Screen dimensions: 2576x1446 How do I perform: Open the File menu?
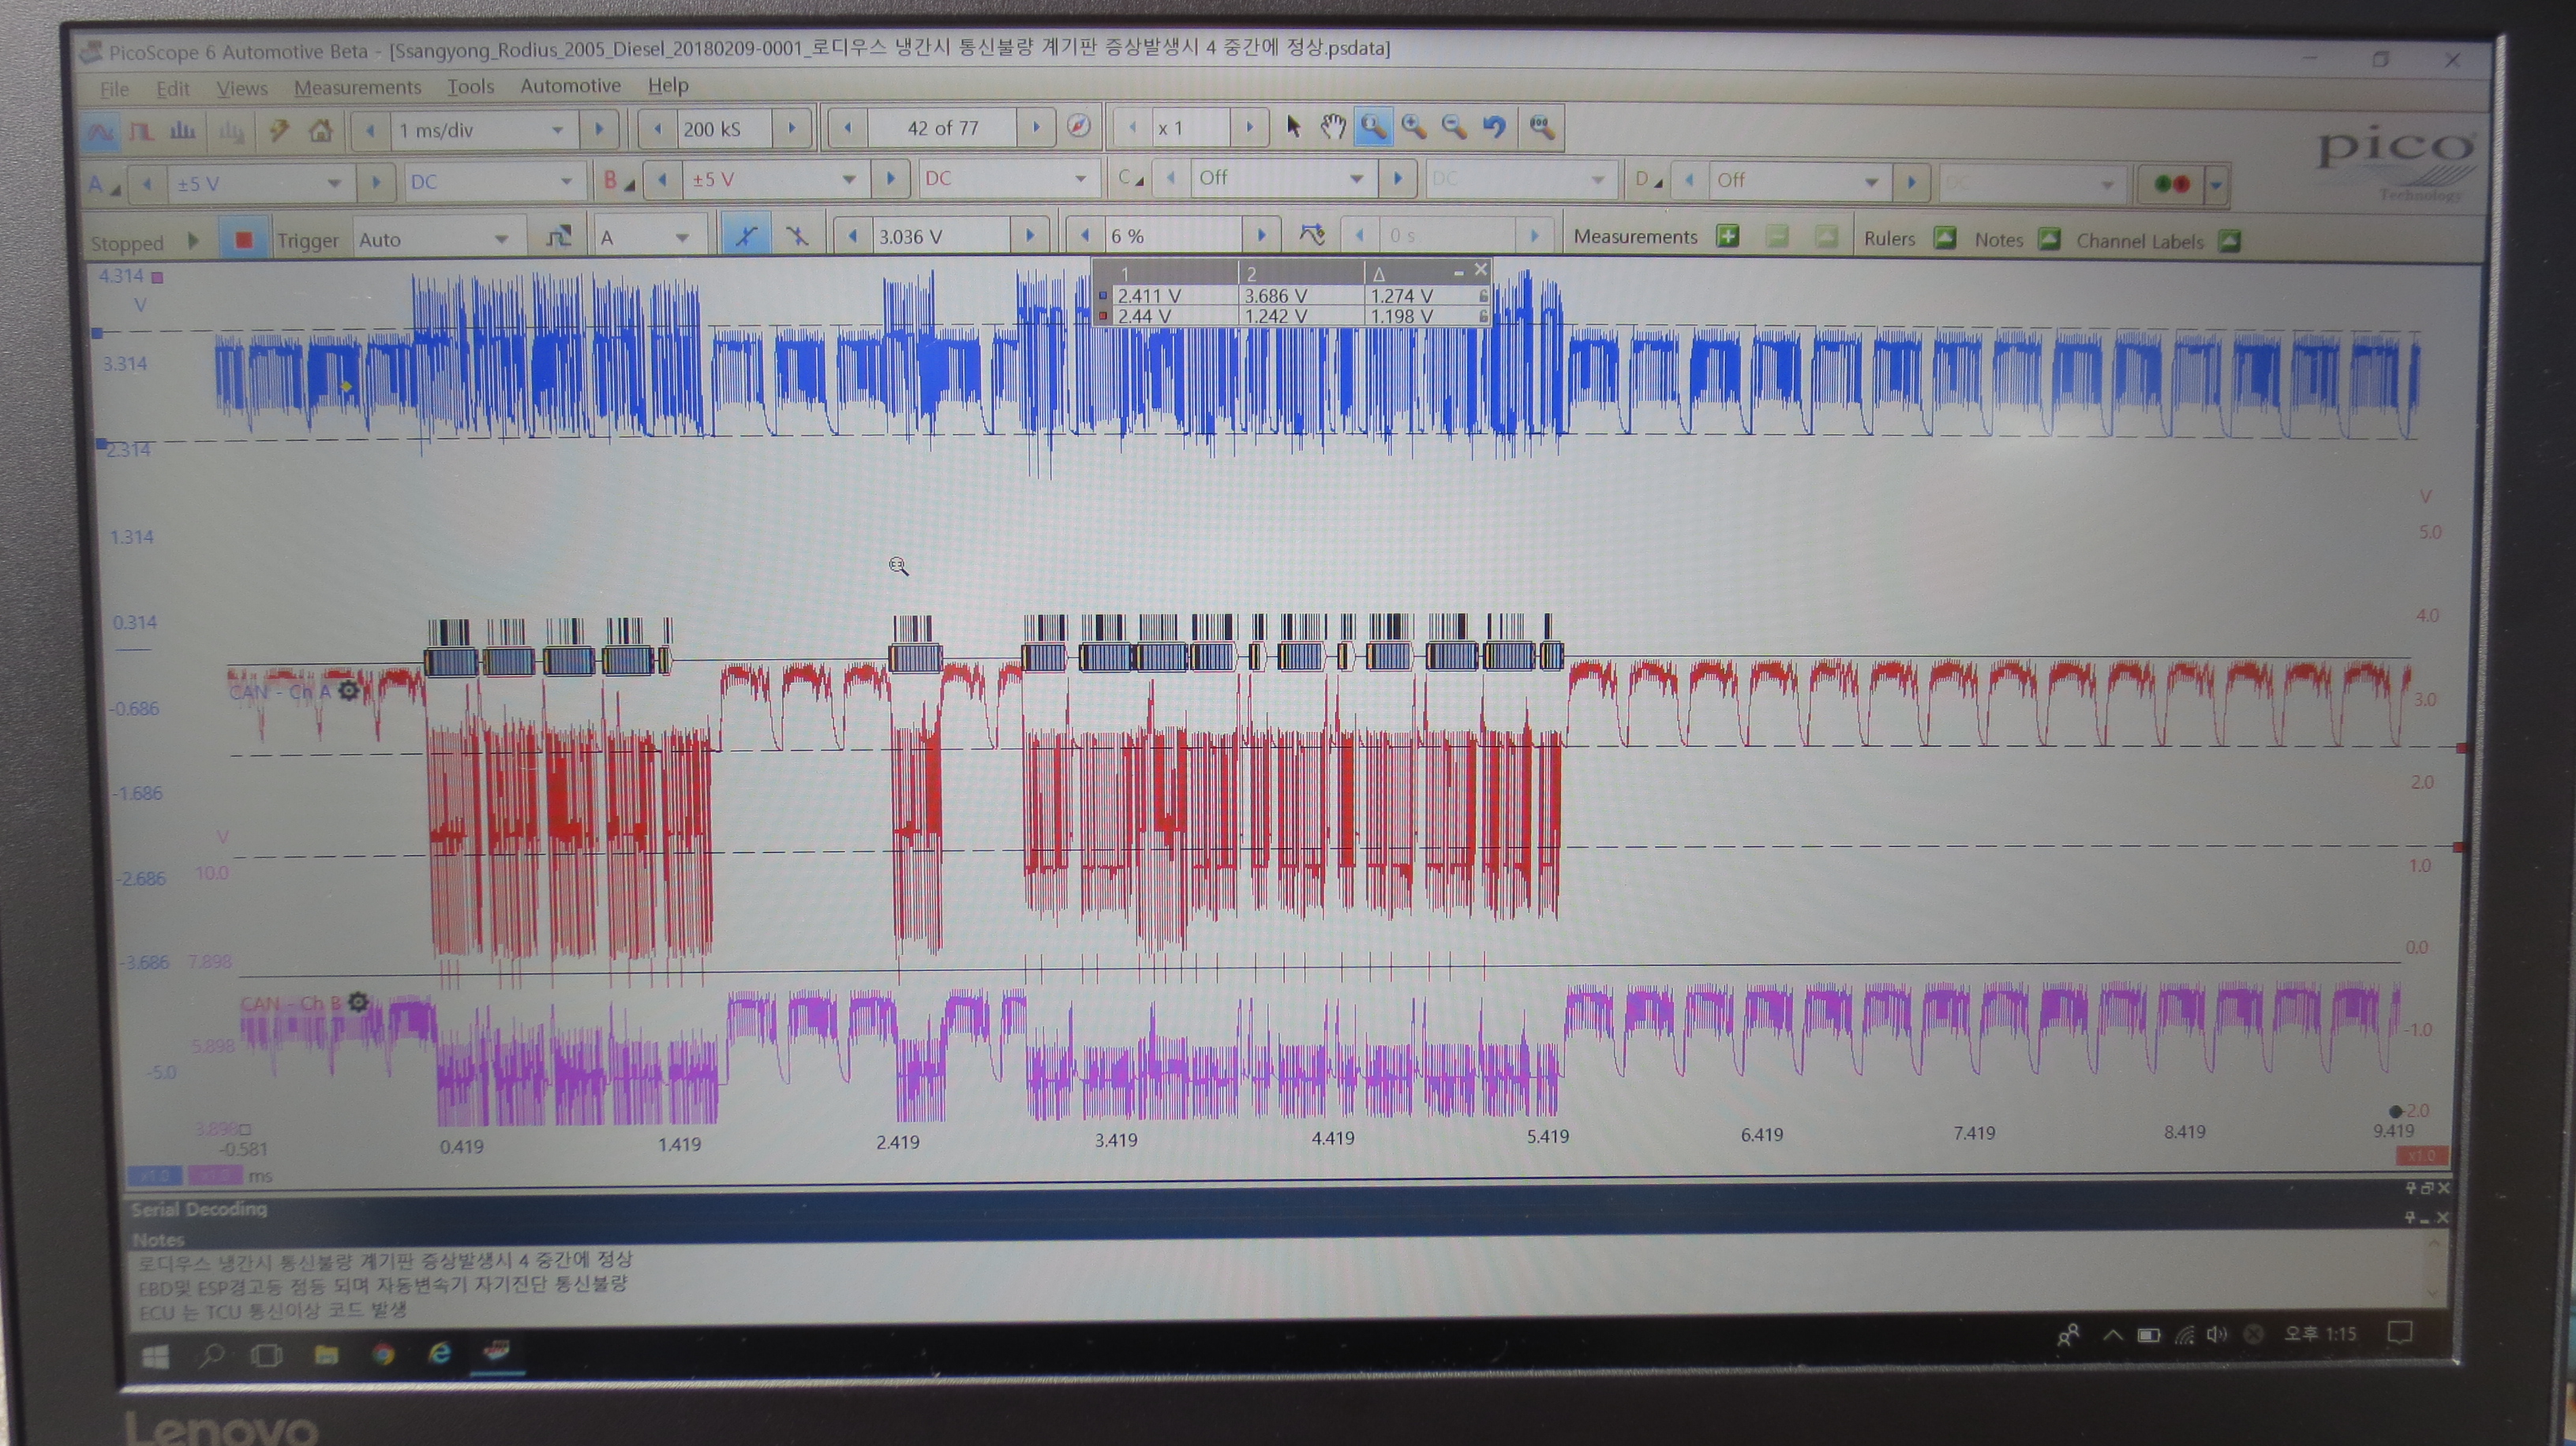click(114, 89)
